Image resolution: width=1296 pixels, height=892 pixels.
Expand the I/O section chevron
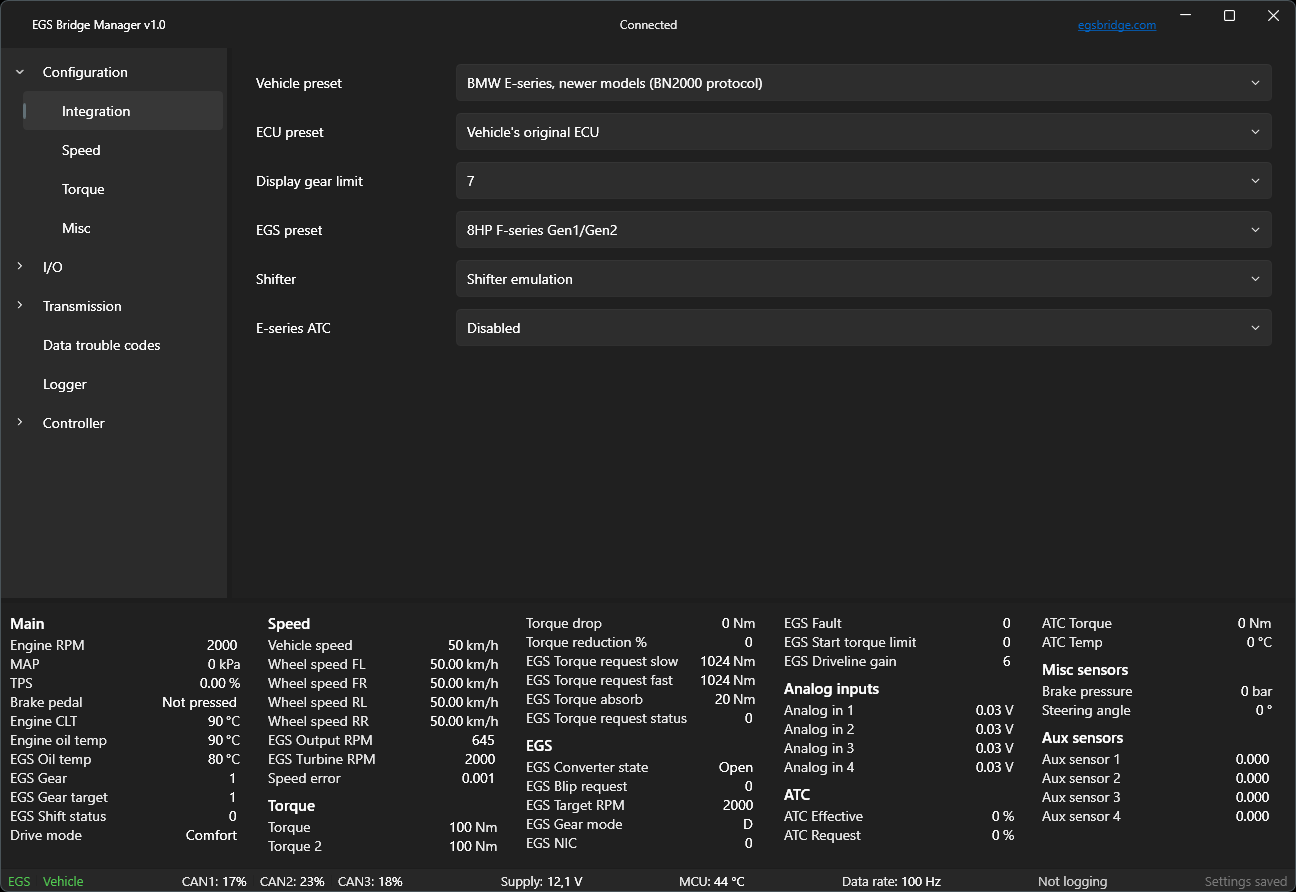pyautogui.click(x=20, y=267)
